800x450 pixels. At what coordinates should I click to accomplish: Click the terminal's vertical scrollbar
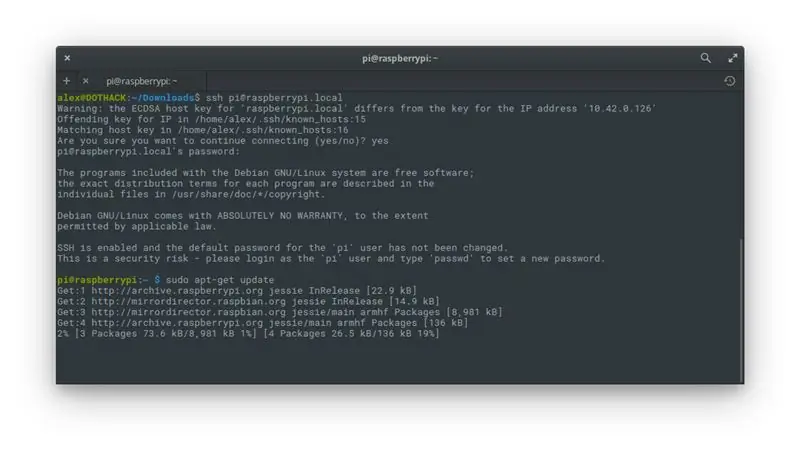741,310
